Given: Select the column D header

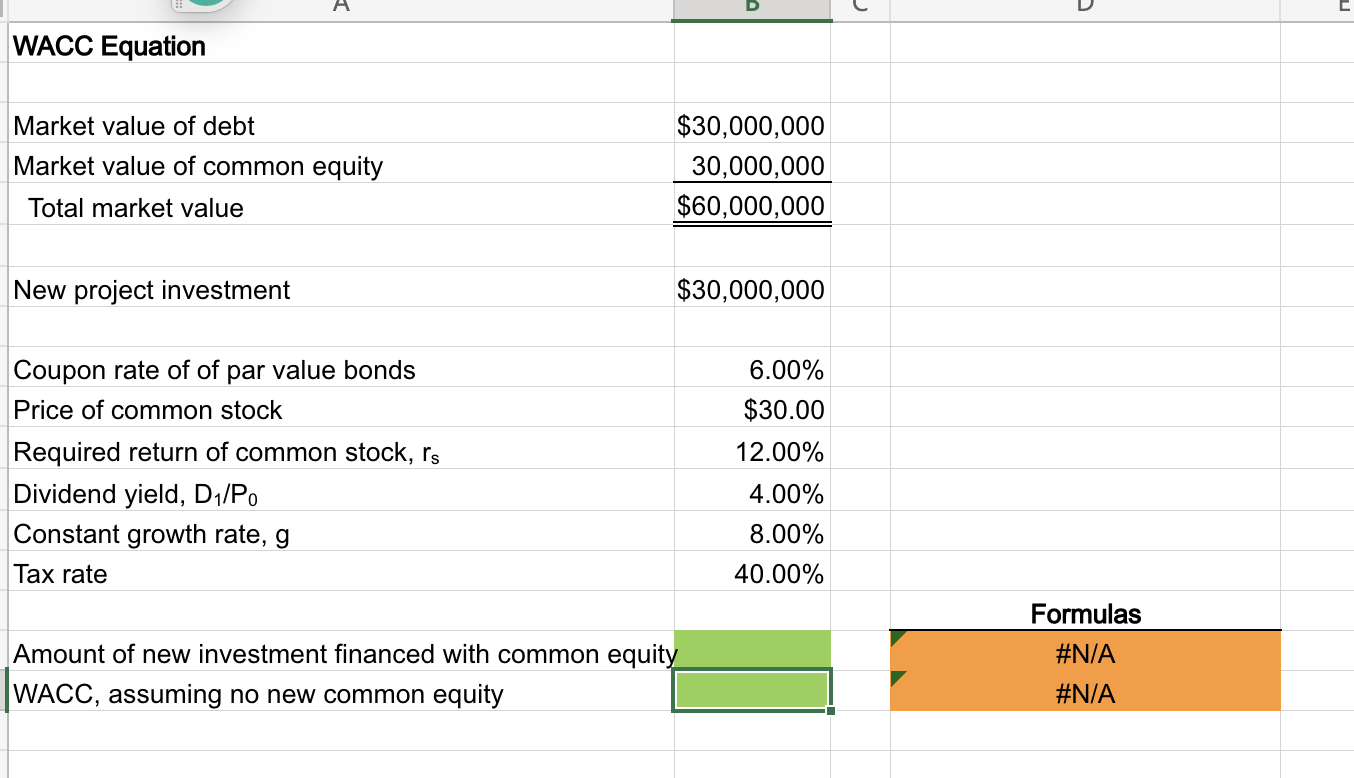Looking at the screenshot, I should 1084,7.
